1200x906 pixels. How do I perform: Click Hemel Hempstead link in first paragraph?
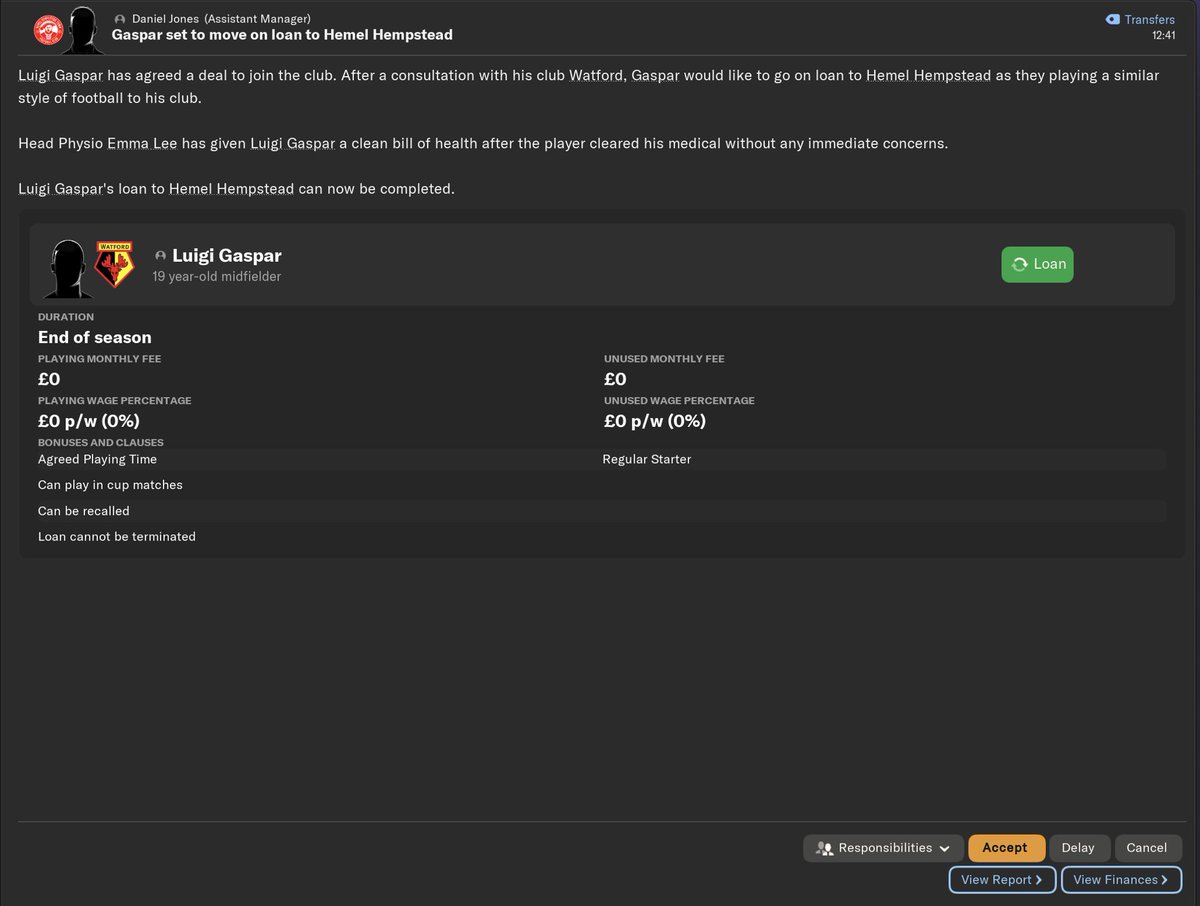coord(927,75)
